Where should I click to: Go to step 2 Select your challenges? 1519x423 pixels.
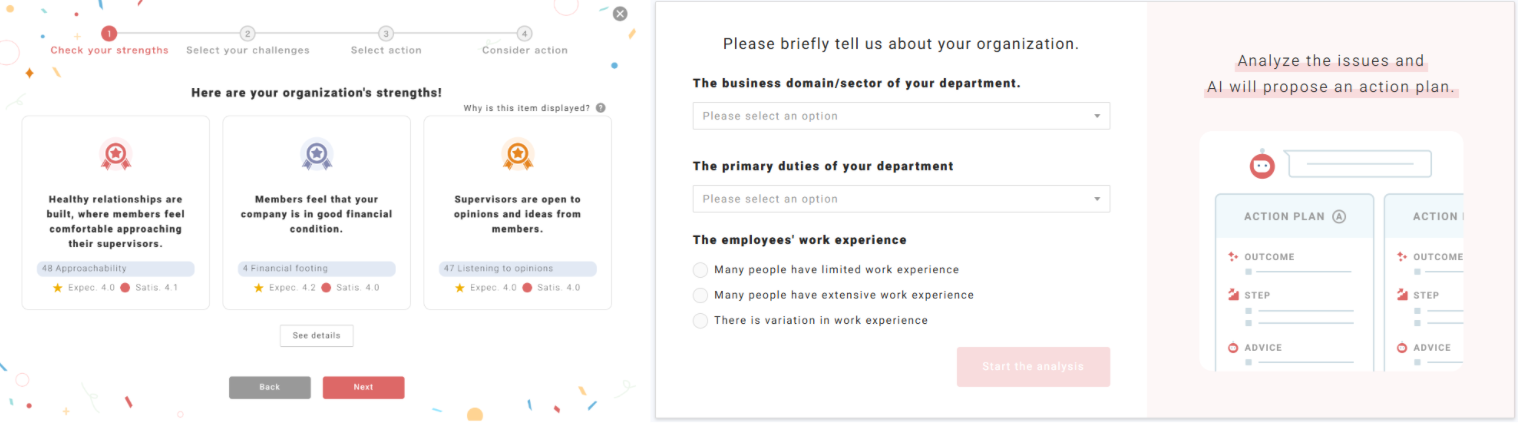pos(248,34)
